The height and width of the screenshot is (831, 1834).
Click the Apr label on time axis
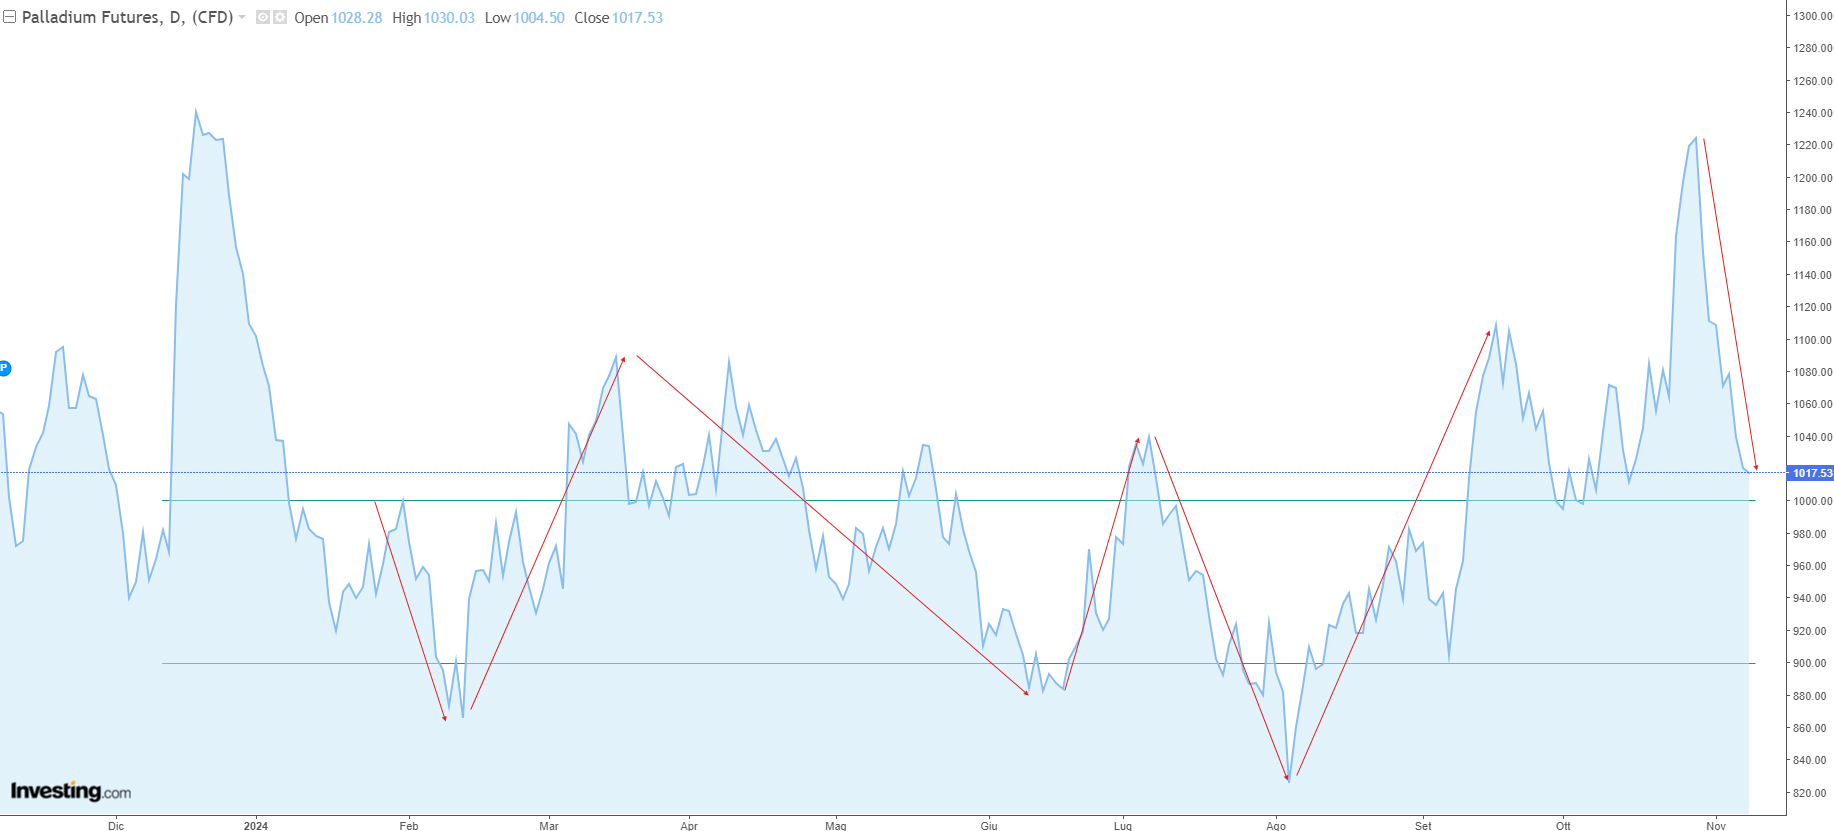(689, 825)
